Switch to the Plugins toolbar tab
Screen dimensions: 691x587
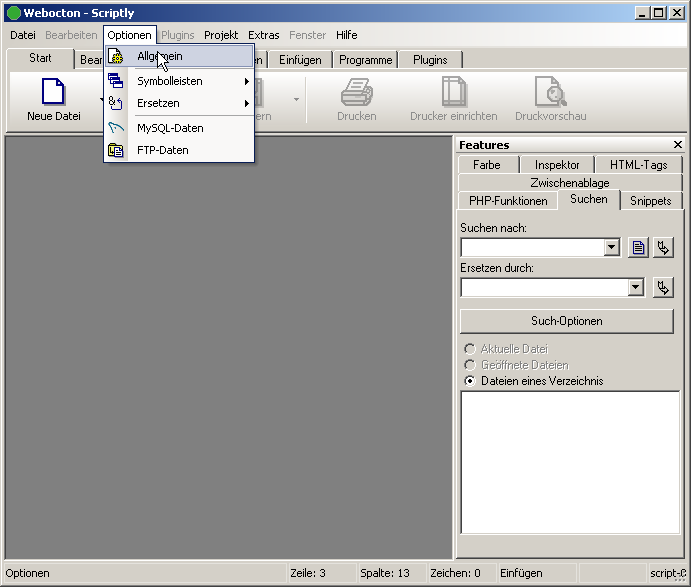430,60
